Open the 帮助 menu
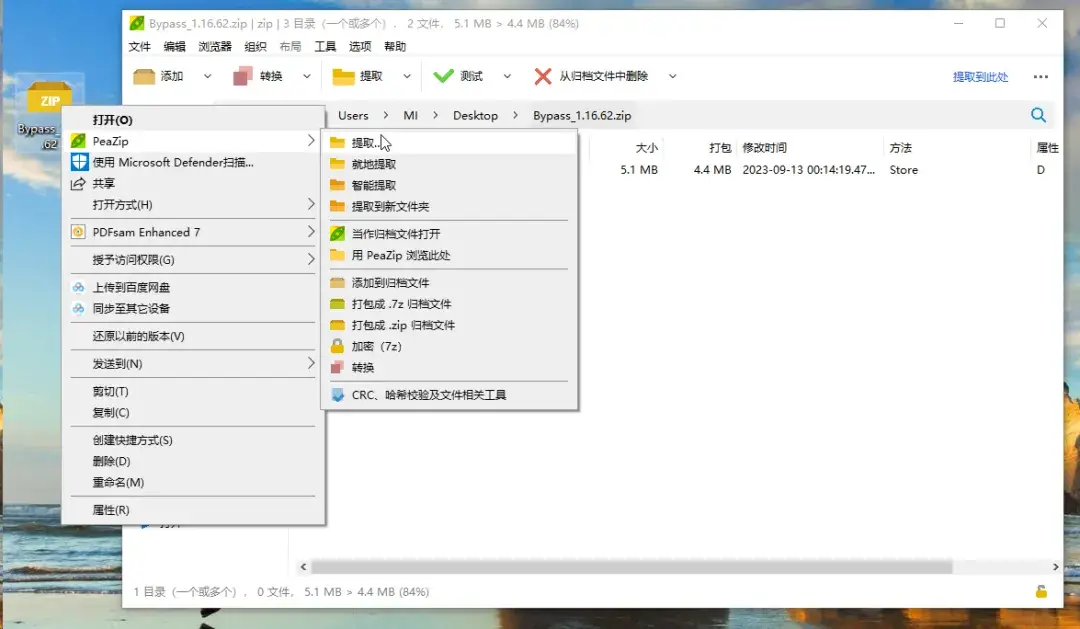 pos(395,46)
